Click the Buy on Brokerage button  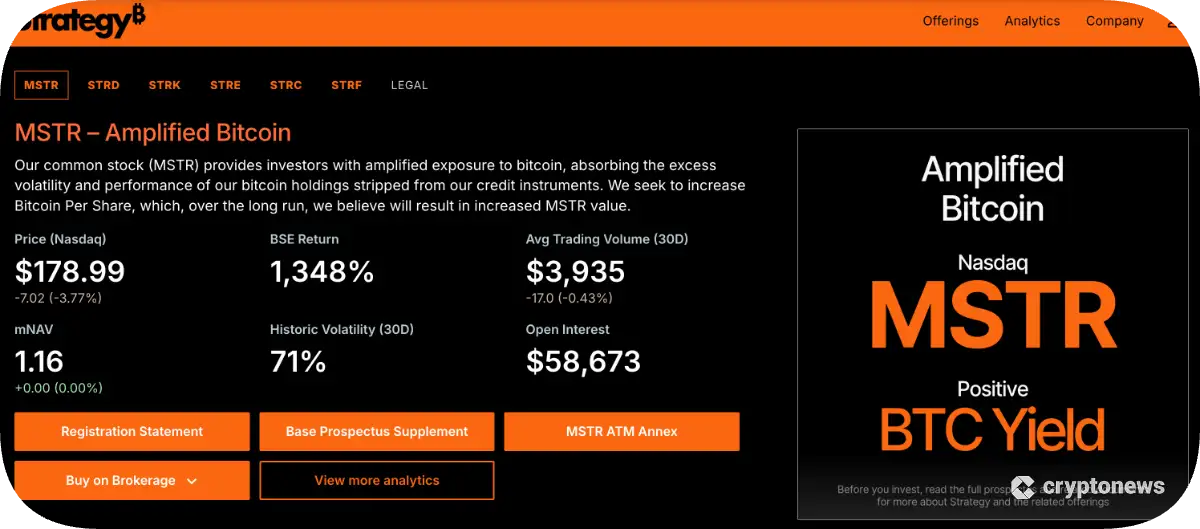coord(120,481)
